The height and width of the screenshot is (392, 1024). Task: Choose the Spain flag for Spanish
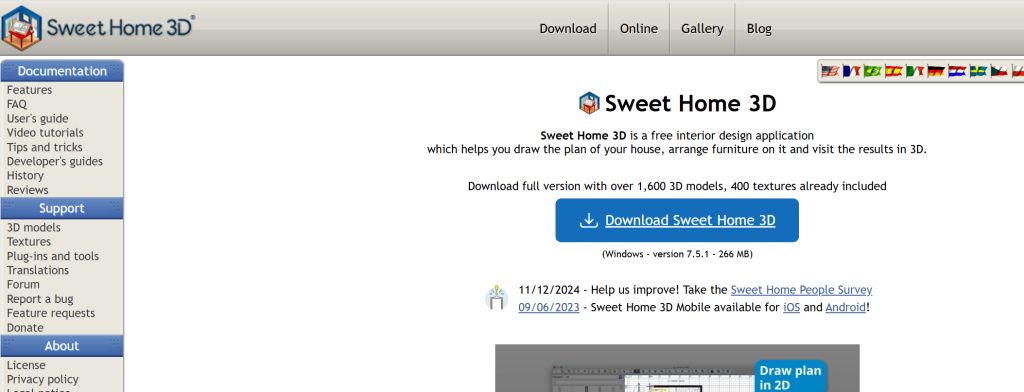point(894,71)
